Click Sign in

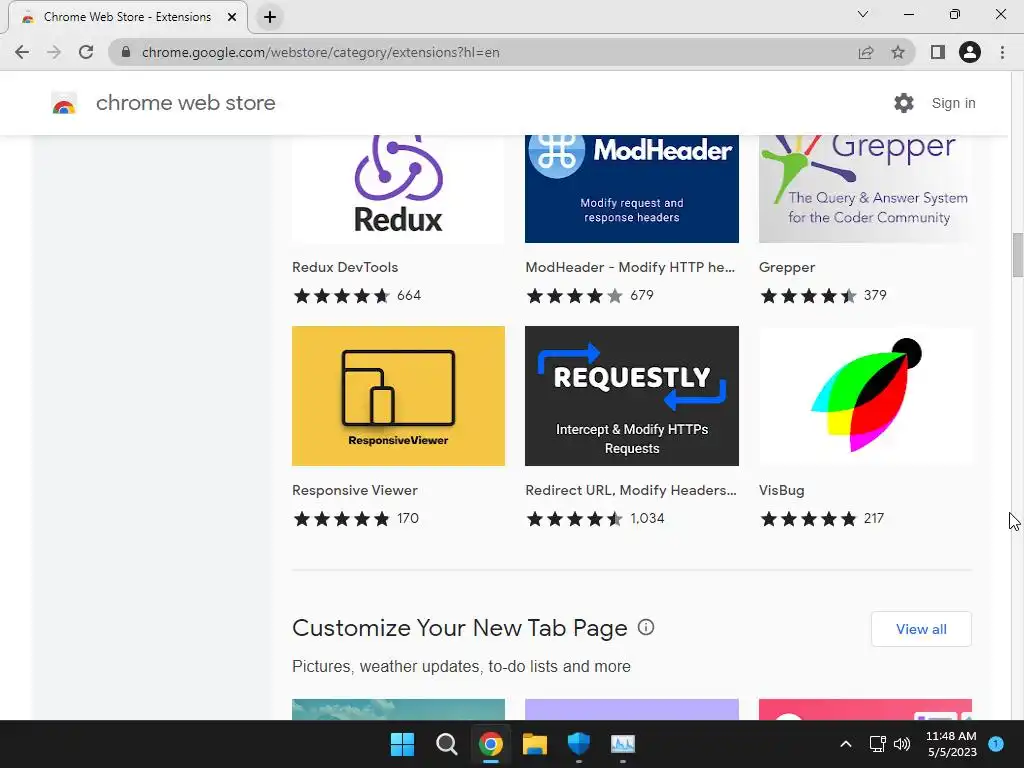pos(953,103)
